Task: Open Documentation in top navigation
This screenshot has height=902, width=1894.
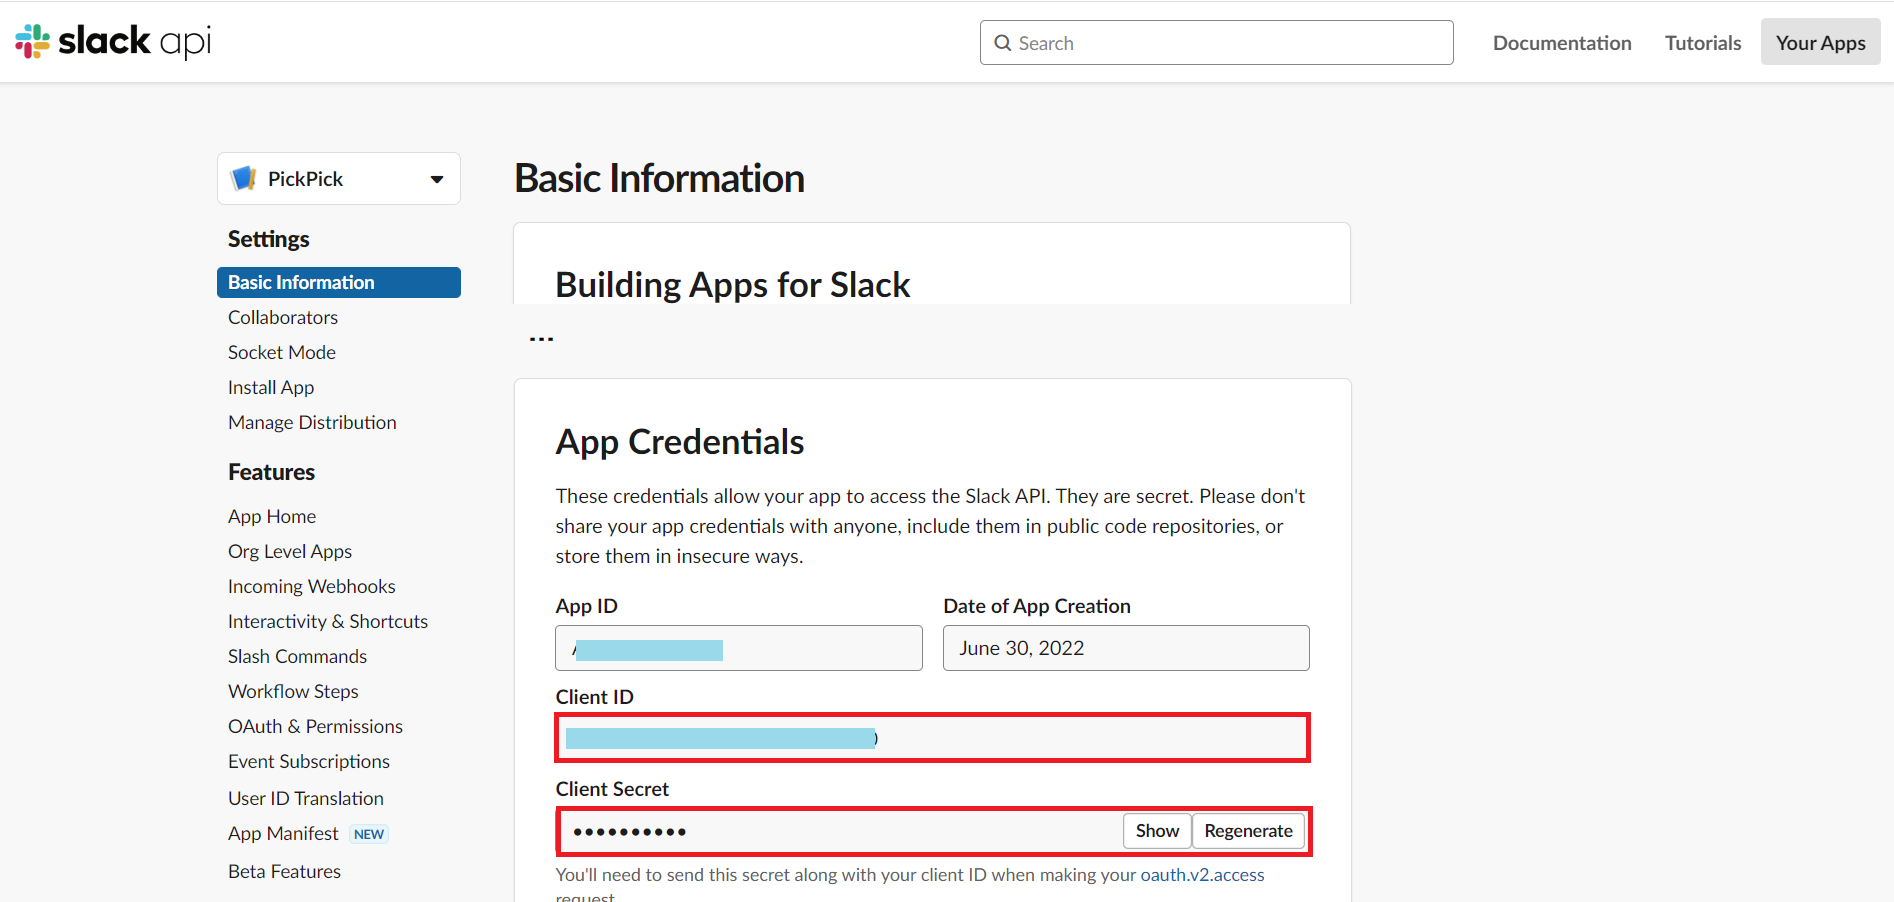Action: [1562, 43]
